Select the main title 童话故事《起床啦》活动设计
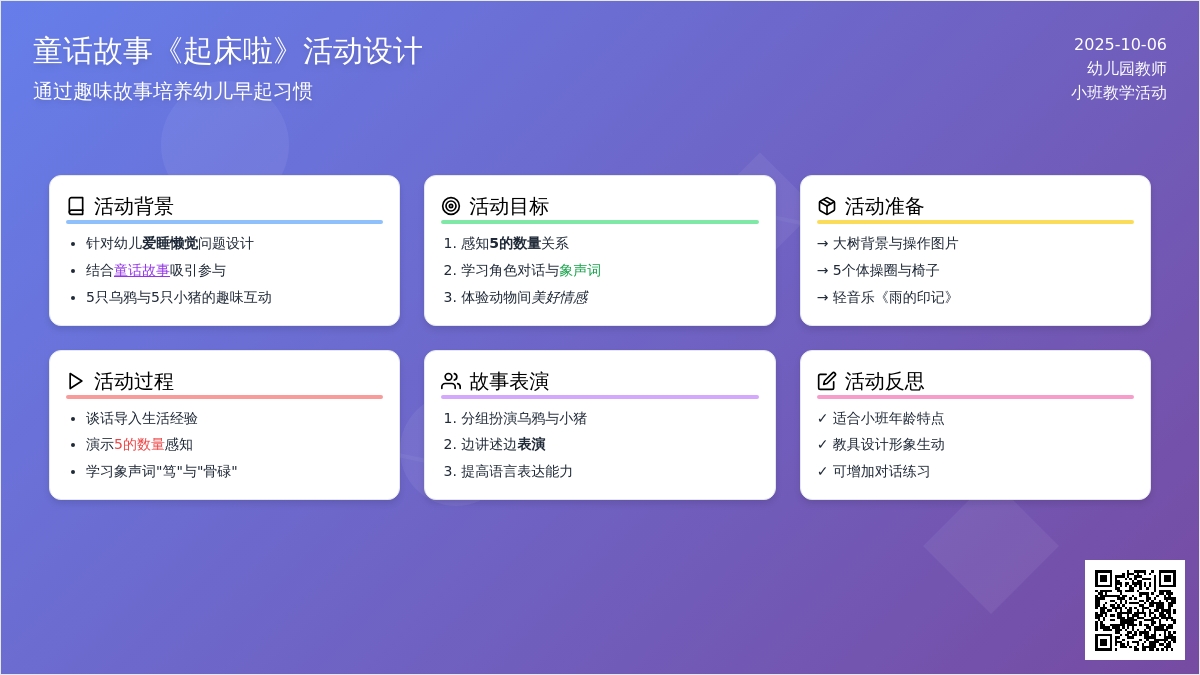This screenshot has width=1200, height=675. (x=228, y=51)
